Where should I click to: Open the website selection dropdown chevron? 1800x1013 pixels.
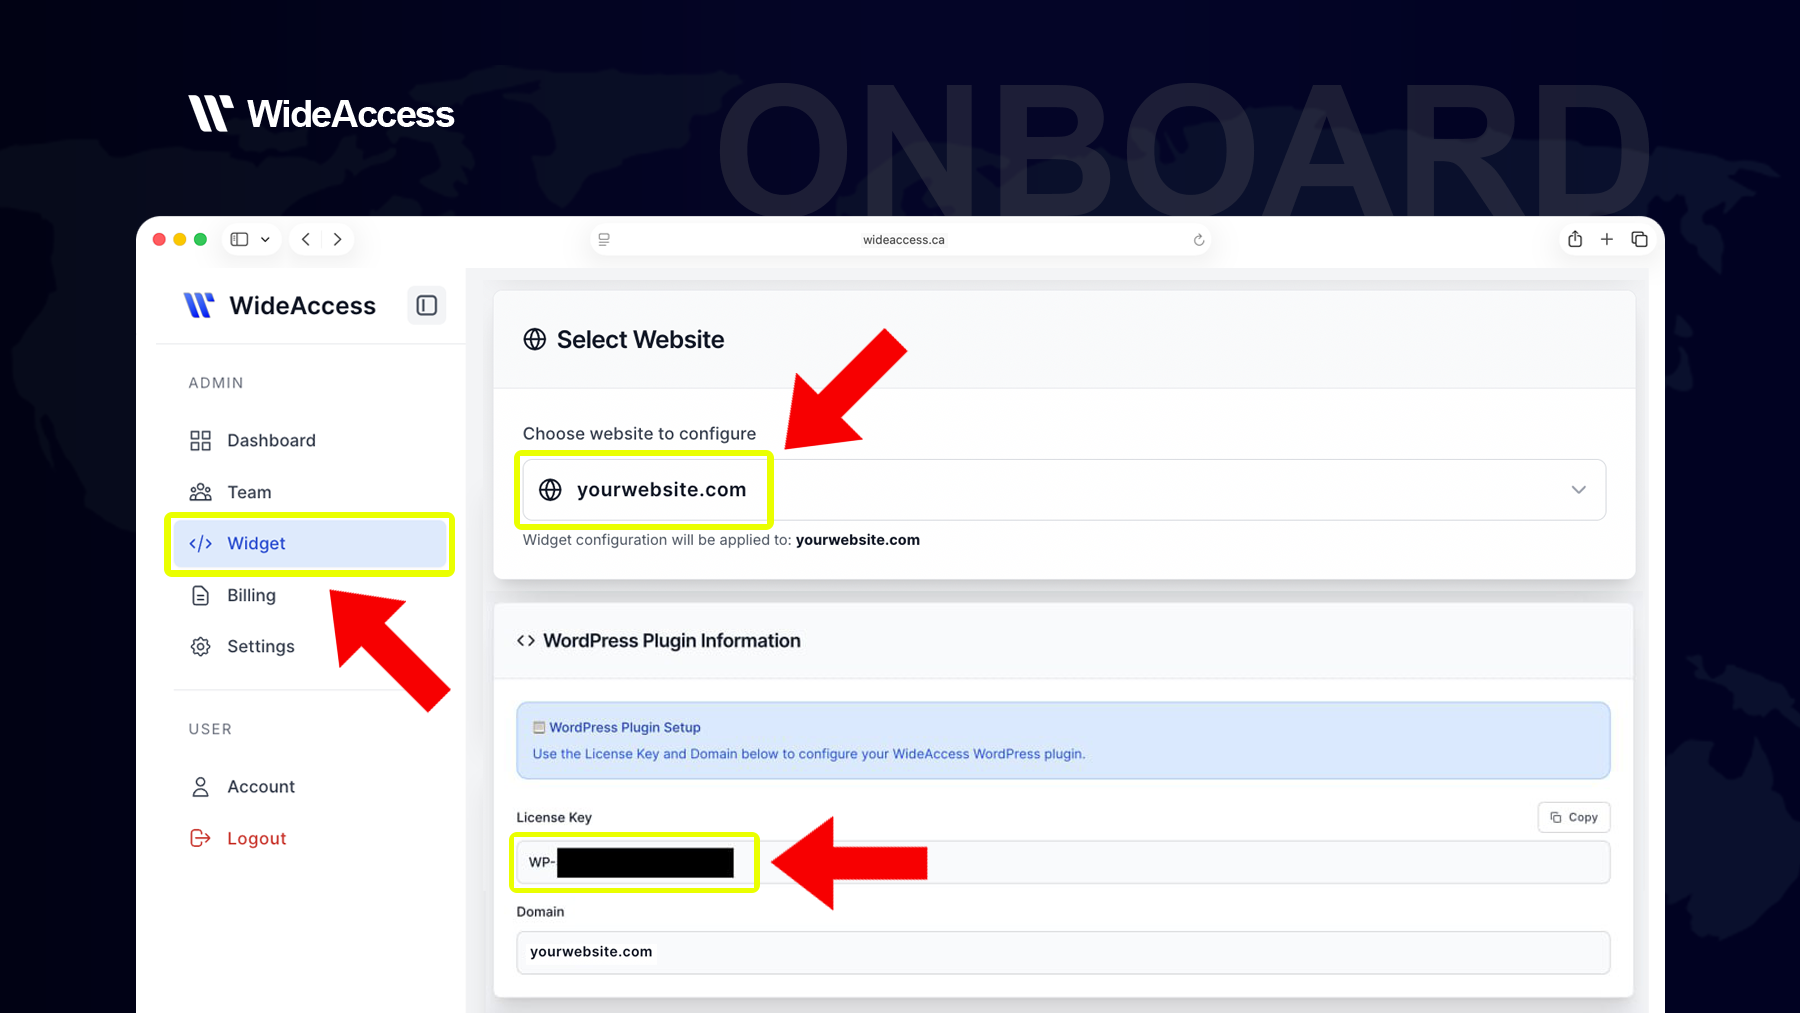coord(1578,490)
